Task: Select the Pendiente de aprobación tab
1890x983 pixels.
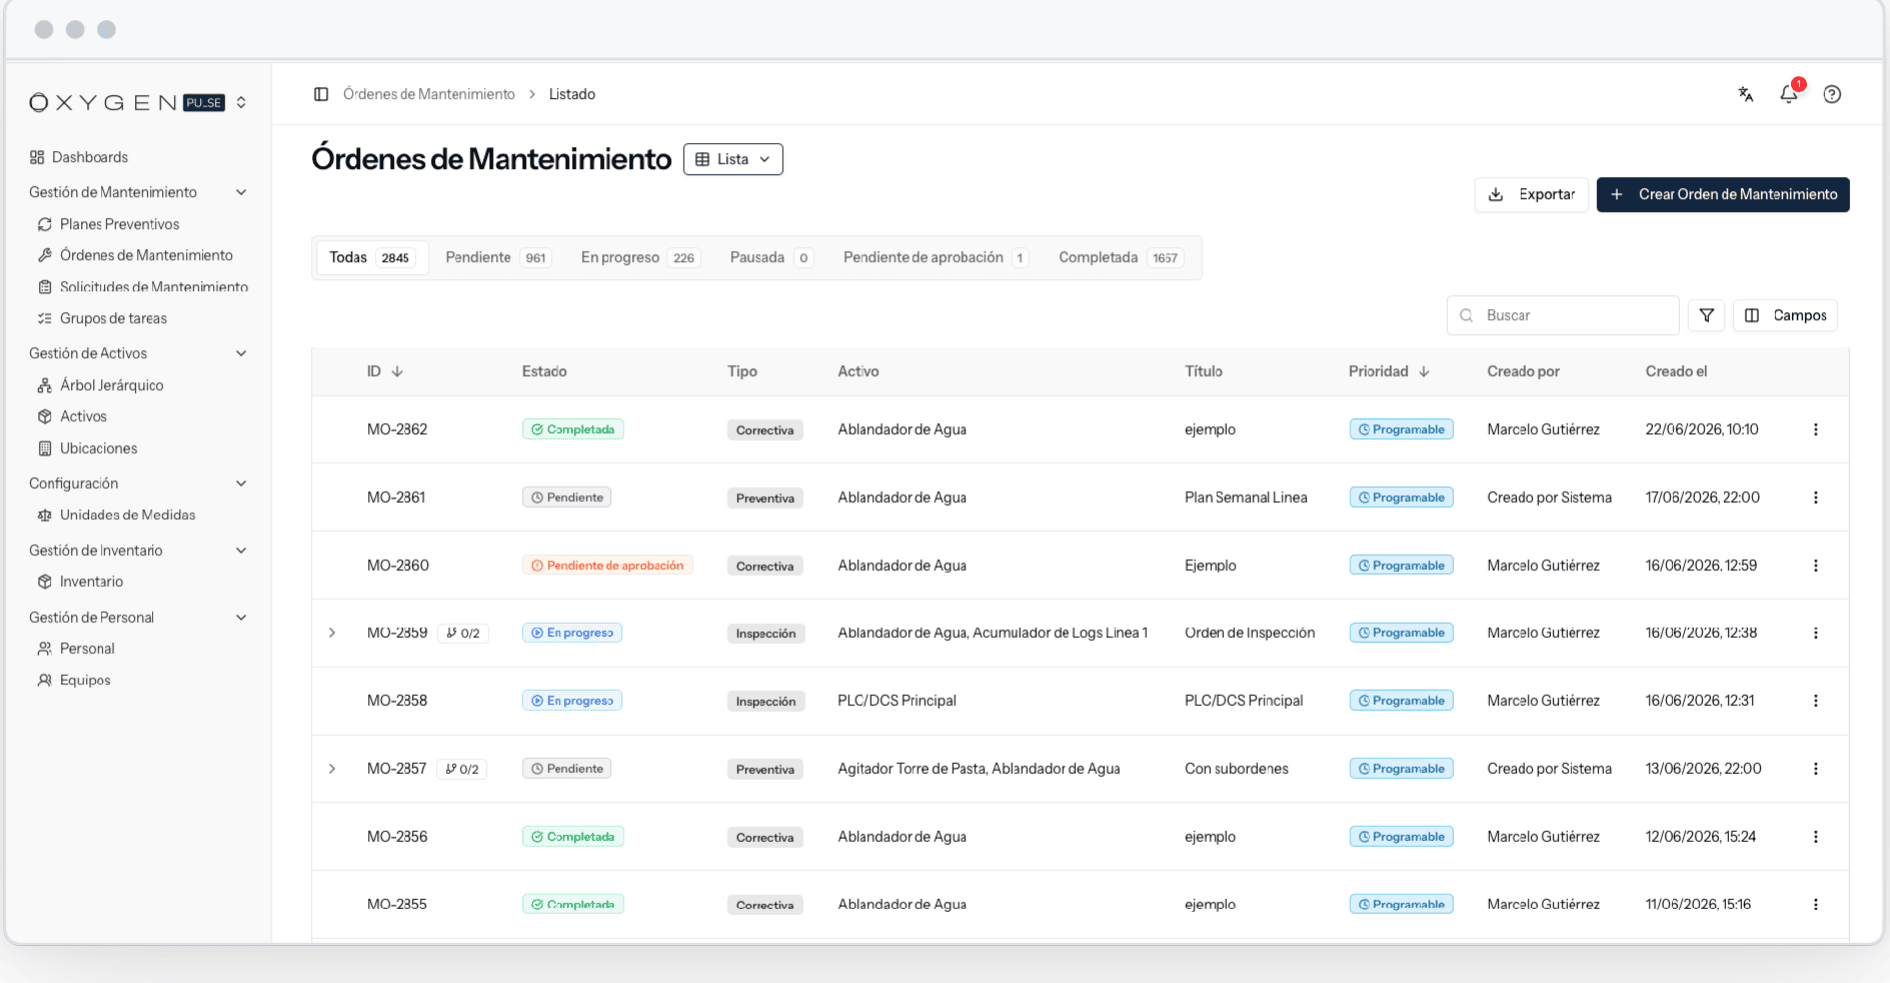Action: click(934, 257)
